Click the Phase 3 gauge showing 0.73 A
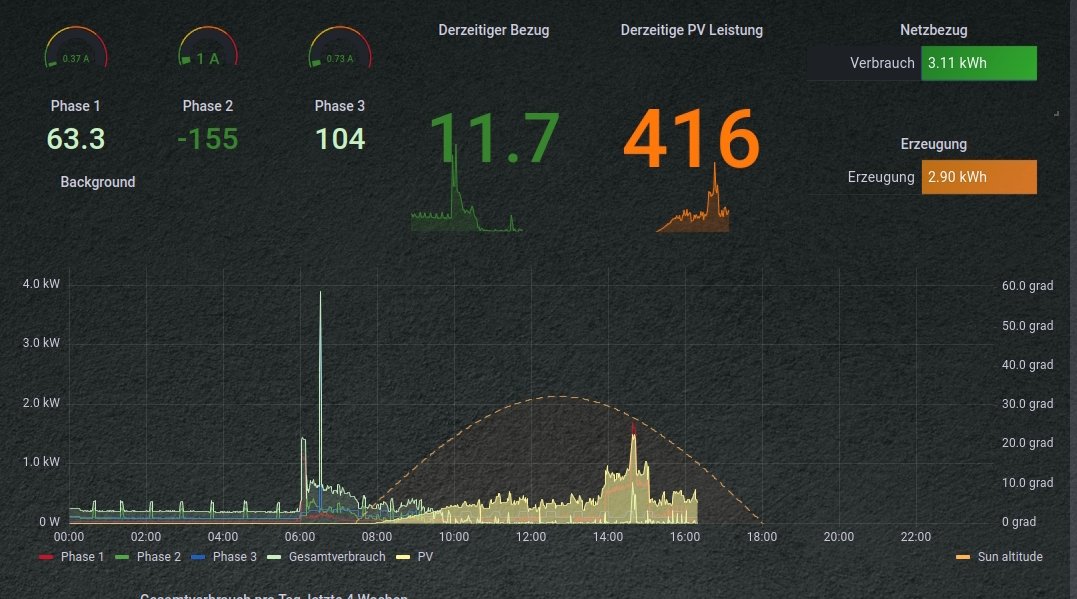The image size is (1077, 599). pyautogui.click(x=339, y=49)
